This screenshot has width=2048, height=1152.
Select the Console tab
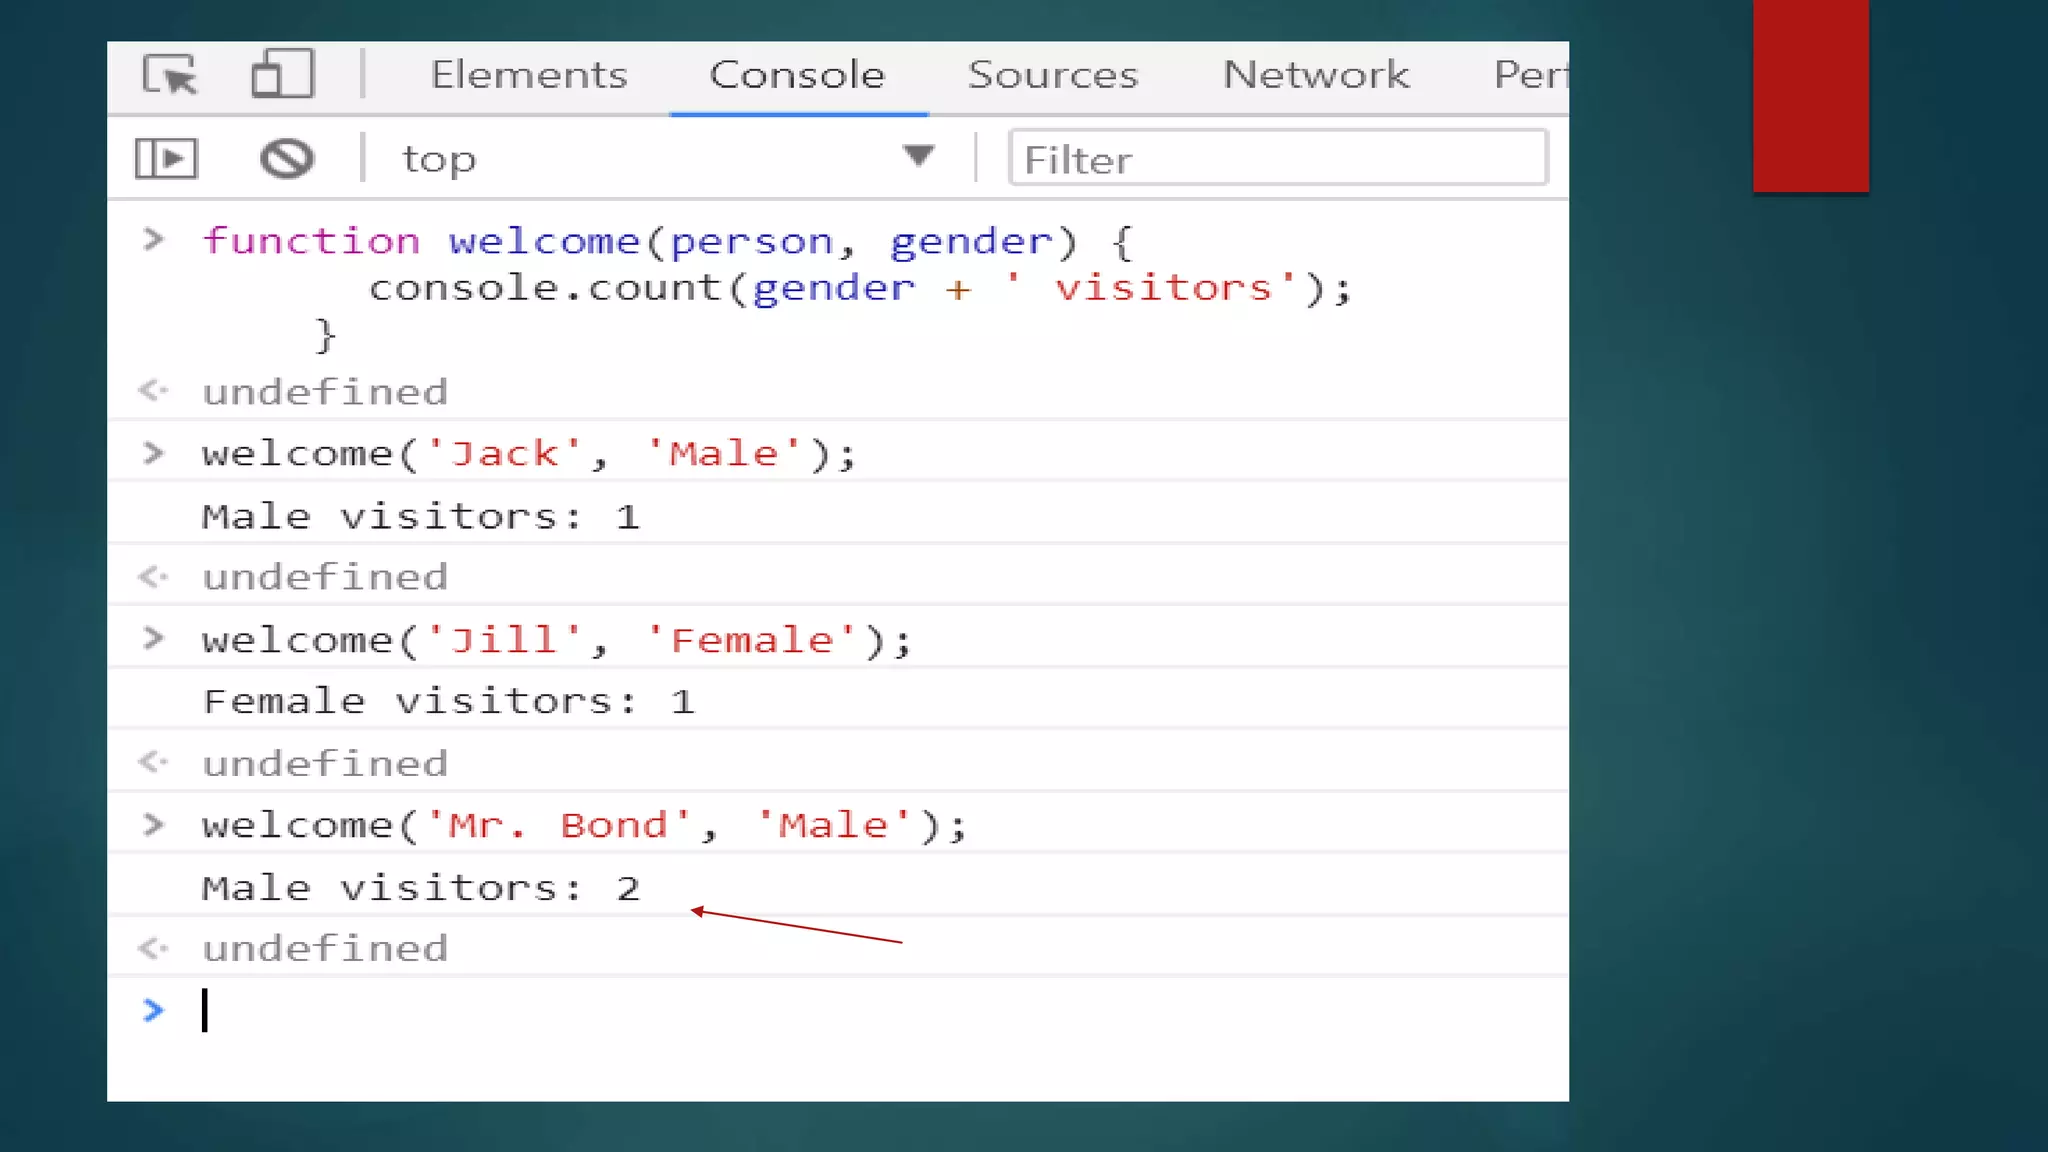(797, 75)
